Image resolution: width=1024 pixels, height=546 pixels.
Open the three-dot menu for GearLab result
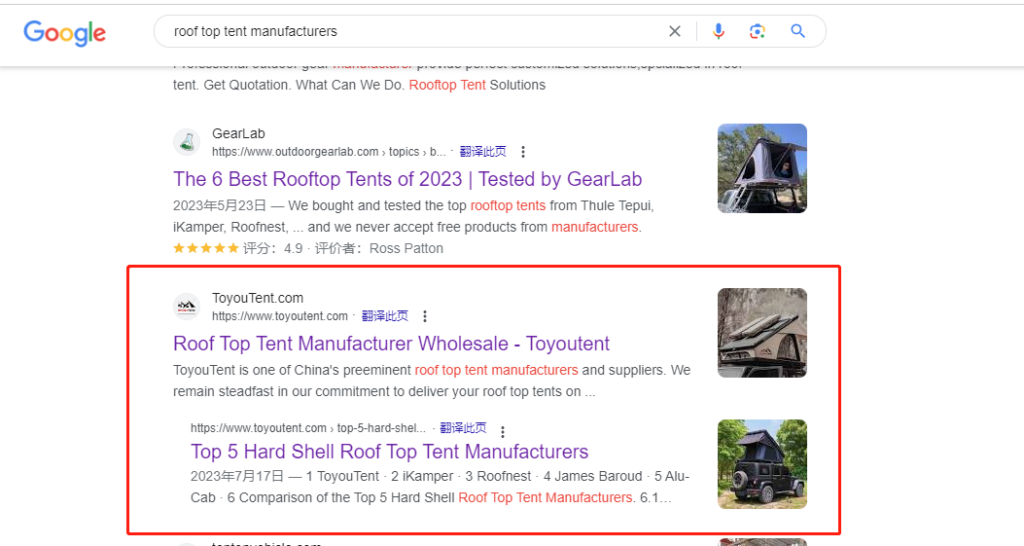(x=522, y=152)
